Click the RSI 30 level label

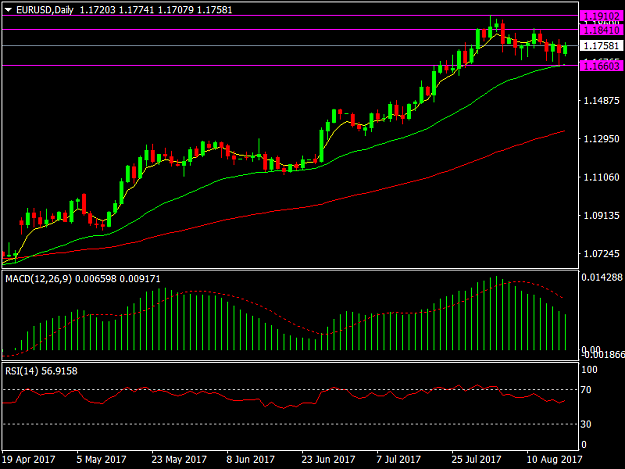(586, 424)
